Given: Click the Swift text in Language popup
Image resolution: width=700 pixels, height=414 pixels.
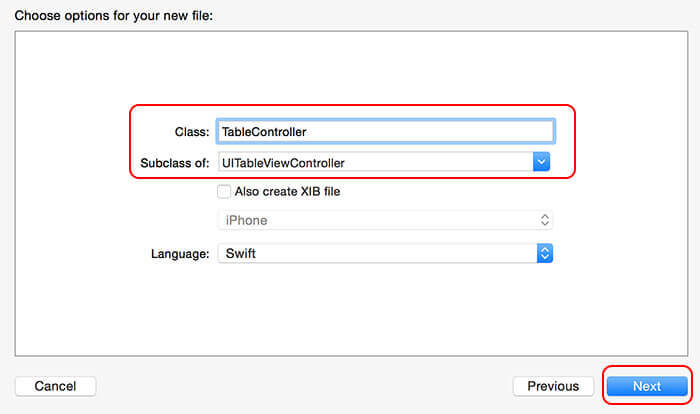Looking at the screenshot, I should pyautogui.click(x=241, y=253).
